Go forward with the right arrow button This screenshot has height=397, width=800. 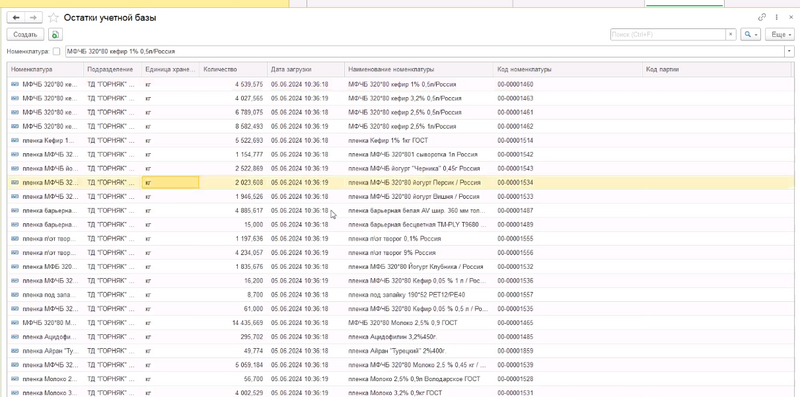click(x=33, y=18)
